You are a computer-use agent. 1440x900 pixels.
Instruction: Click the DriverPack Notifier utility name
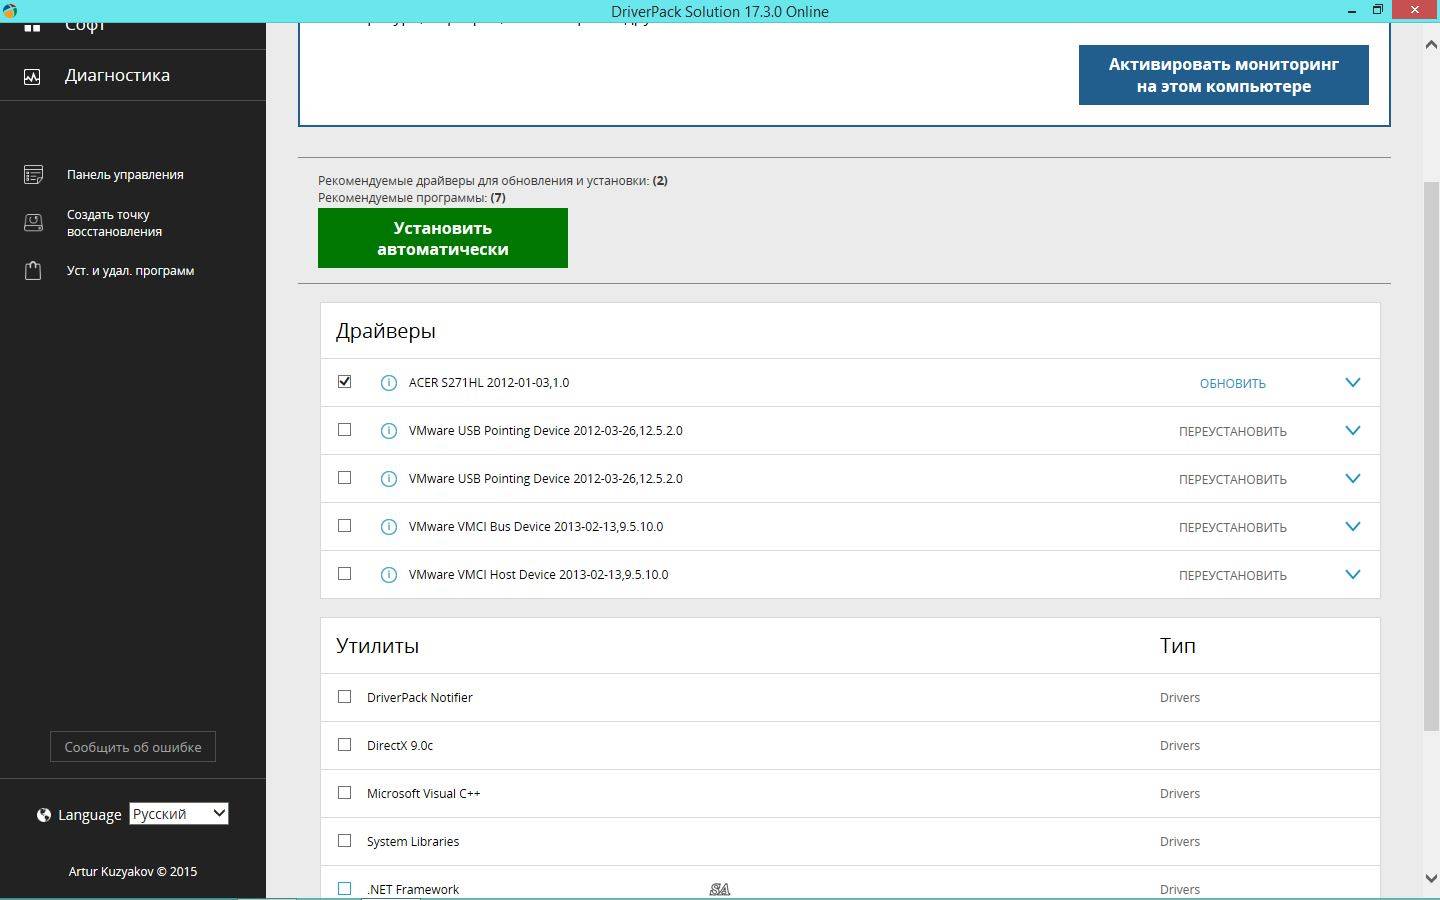[420, 698]
